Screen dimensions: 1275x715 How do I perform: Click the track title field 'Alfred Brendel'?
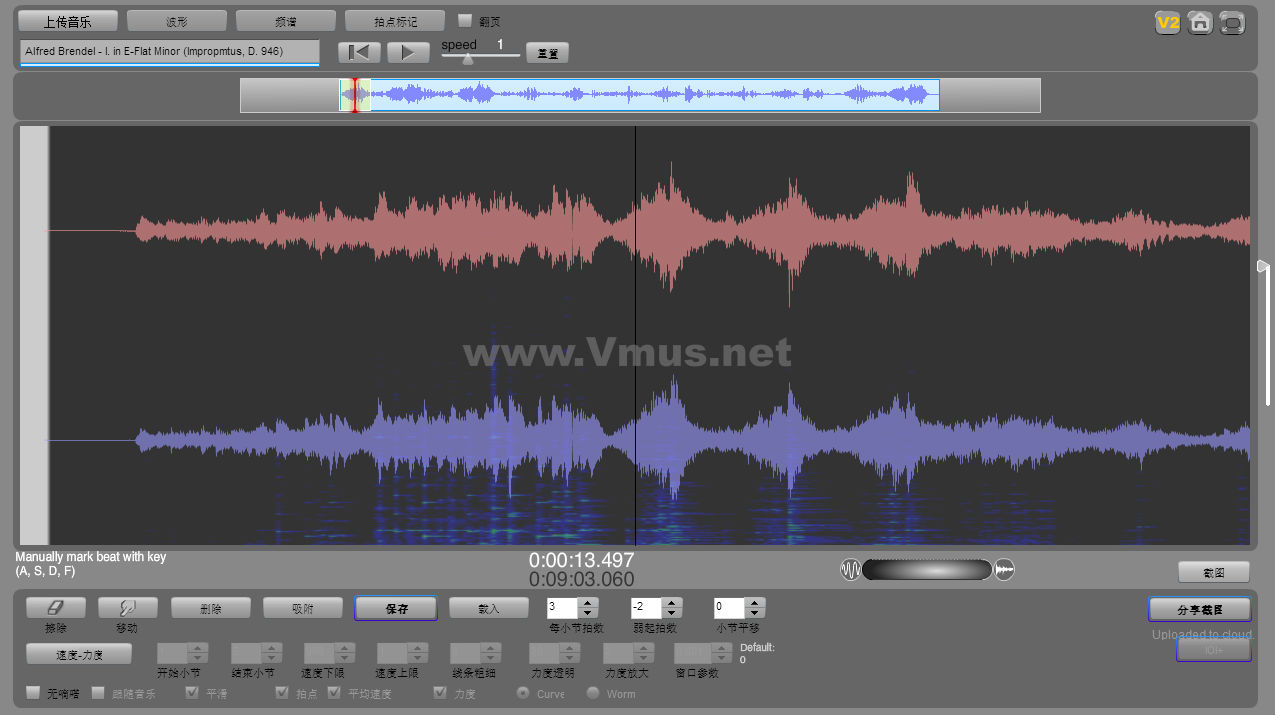click(x=170, y=52)
